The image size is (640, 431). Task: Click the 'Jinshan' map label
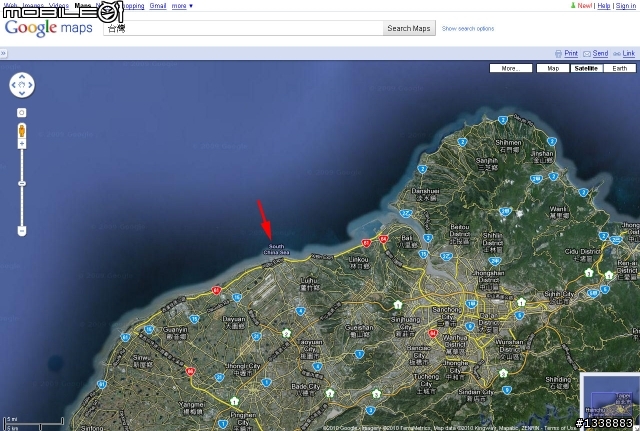click(542, 157)
